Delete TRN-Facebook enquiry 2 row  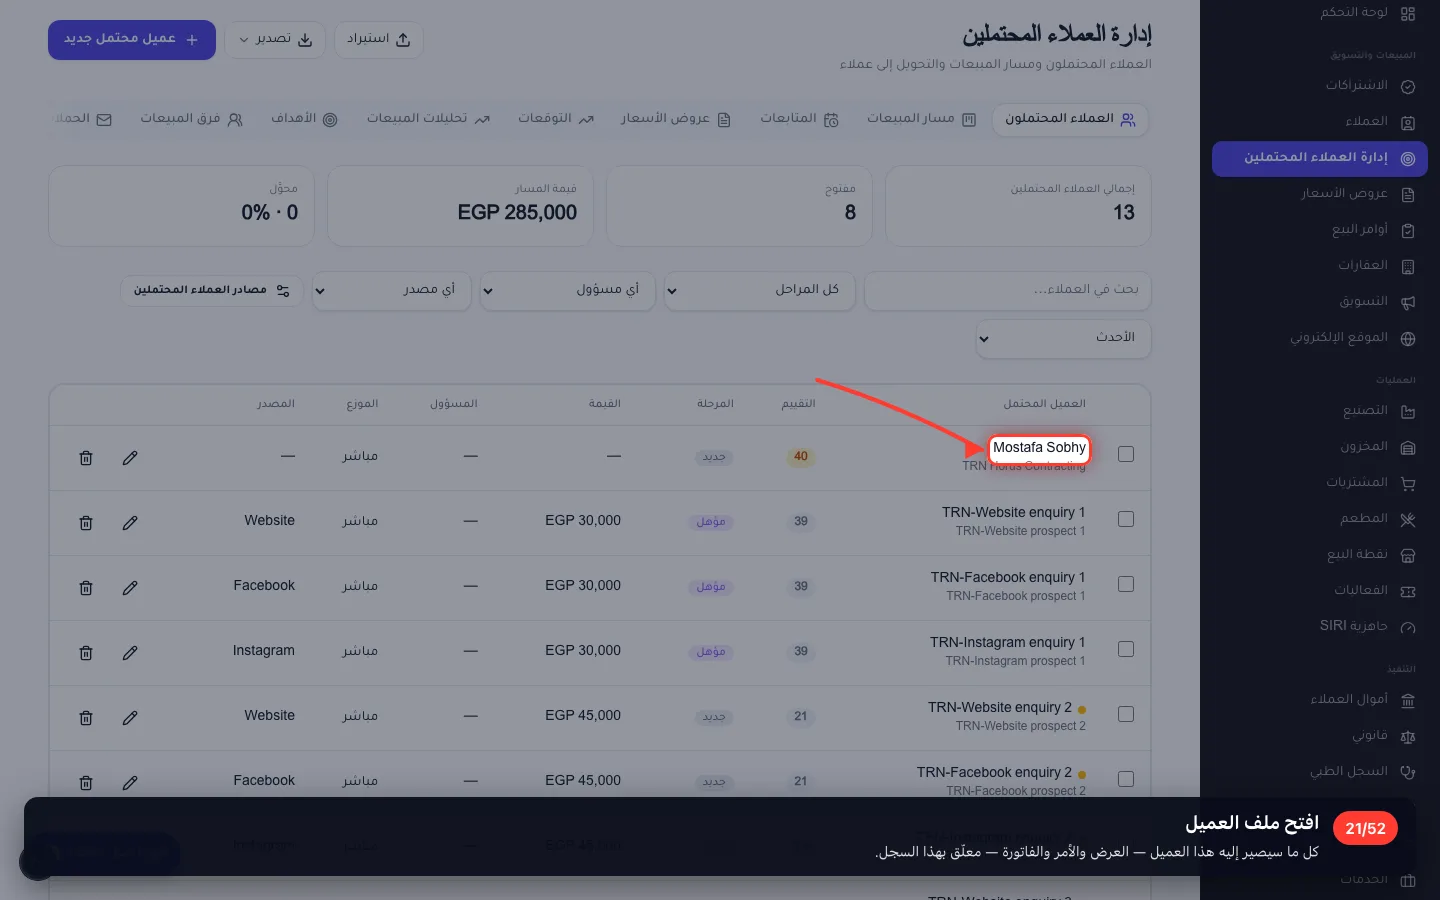click(86, 783)
